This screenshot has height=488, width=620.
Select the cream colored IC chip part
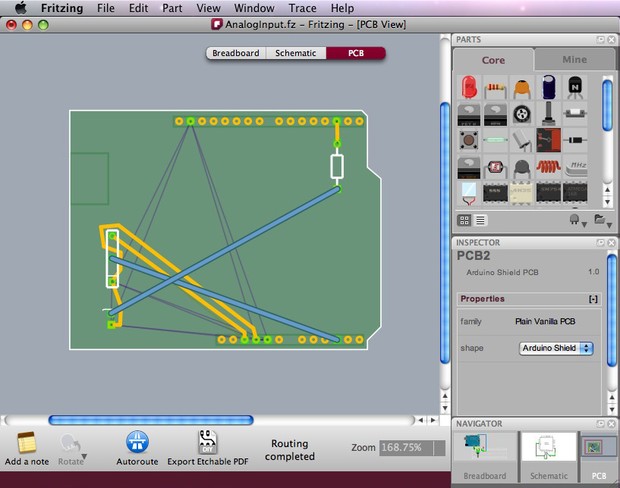tap(522, 193)
